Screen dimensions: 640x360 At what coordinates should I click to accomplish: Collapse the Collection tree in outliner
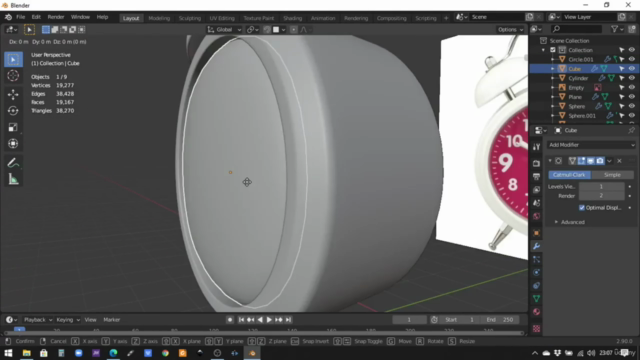[543, 50]
